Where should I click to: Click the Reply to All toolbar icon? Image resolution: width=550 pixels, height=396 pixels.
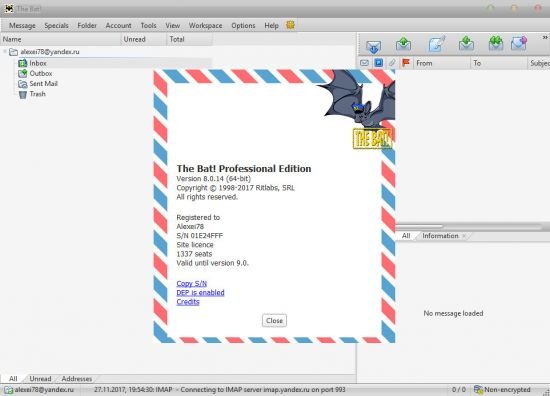tap(496, 43)
